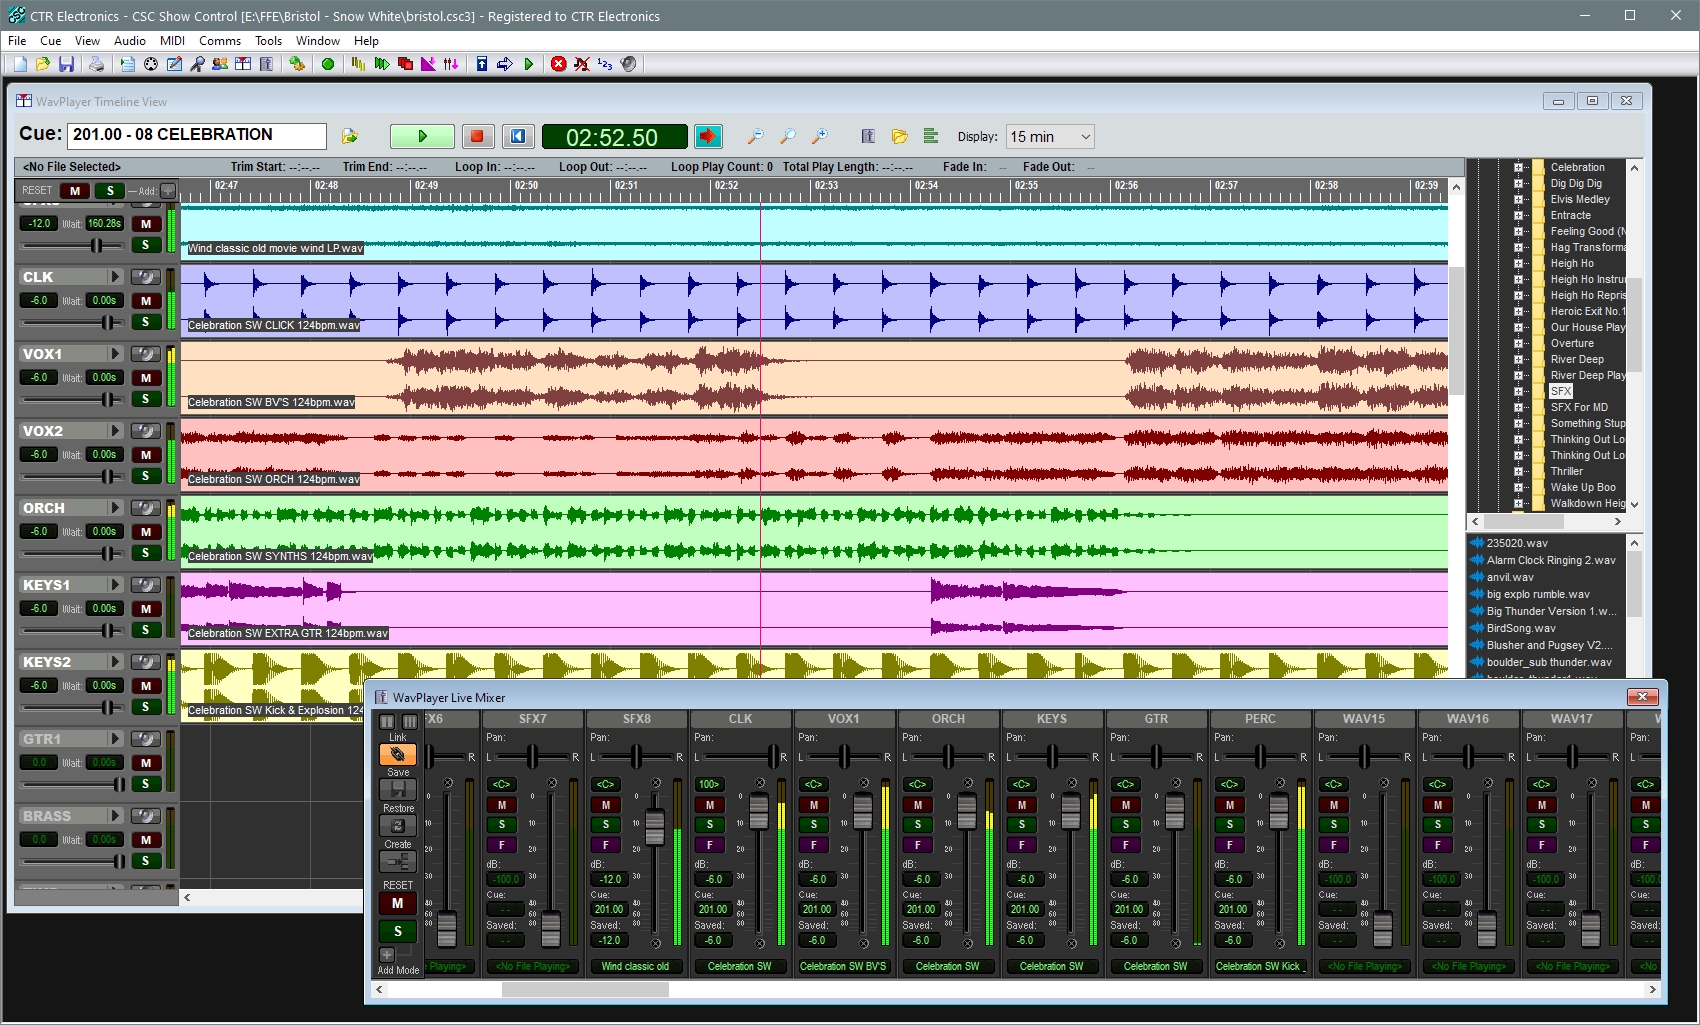Expand the SFX folder in the cue tree

coord(1521,391)
